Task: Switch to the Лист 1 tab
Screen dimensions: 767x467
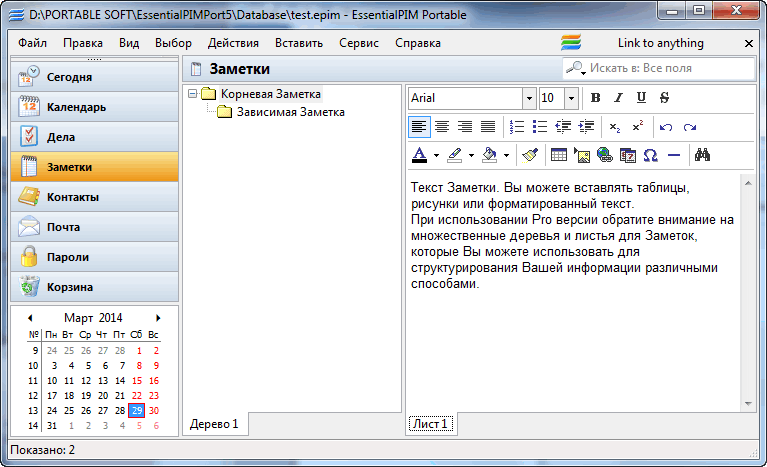Action: 429,424
